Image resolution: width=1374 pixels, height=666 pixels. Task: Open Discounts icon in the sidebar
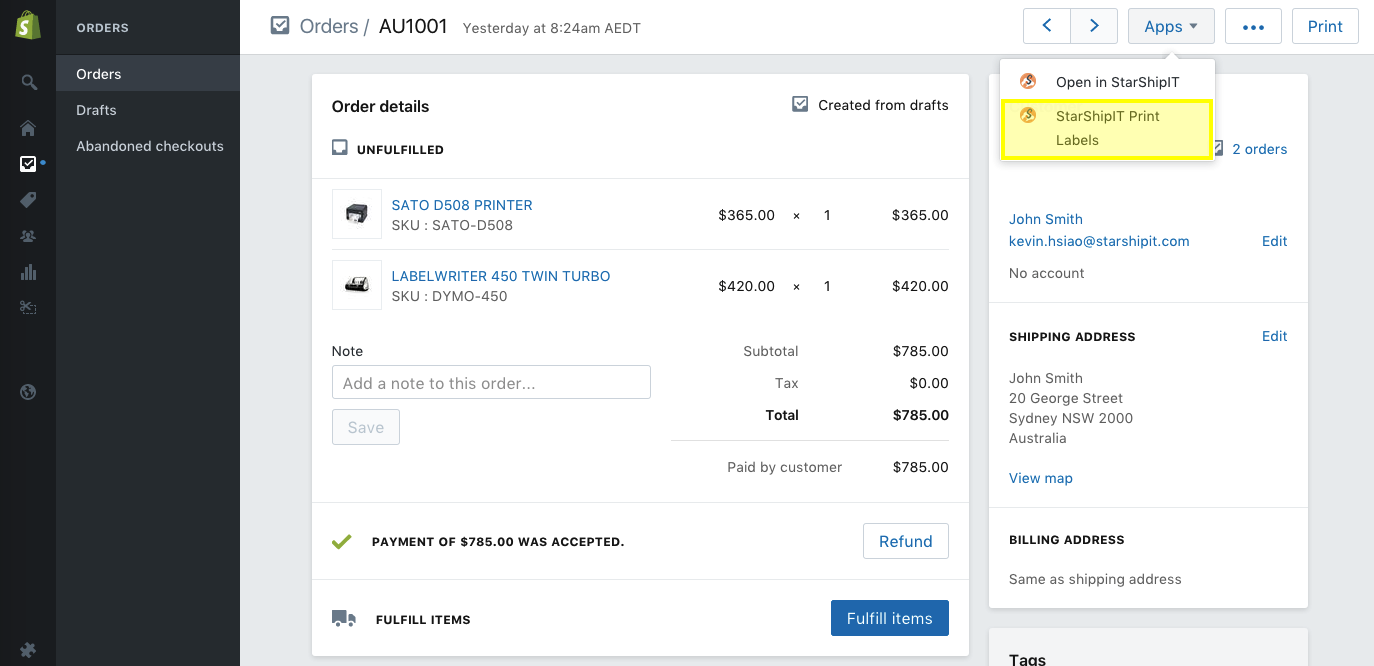click(28, 308)
